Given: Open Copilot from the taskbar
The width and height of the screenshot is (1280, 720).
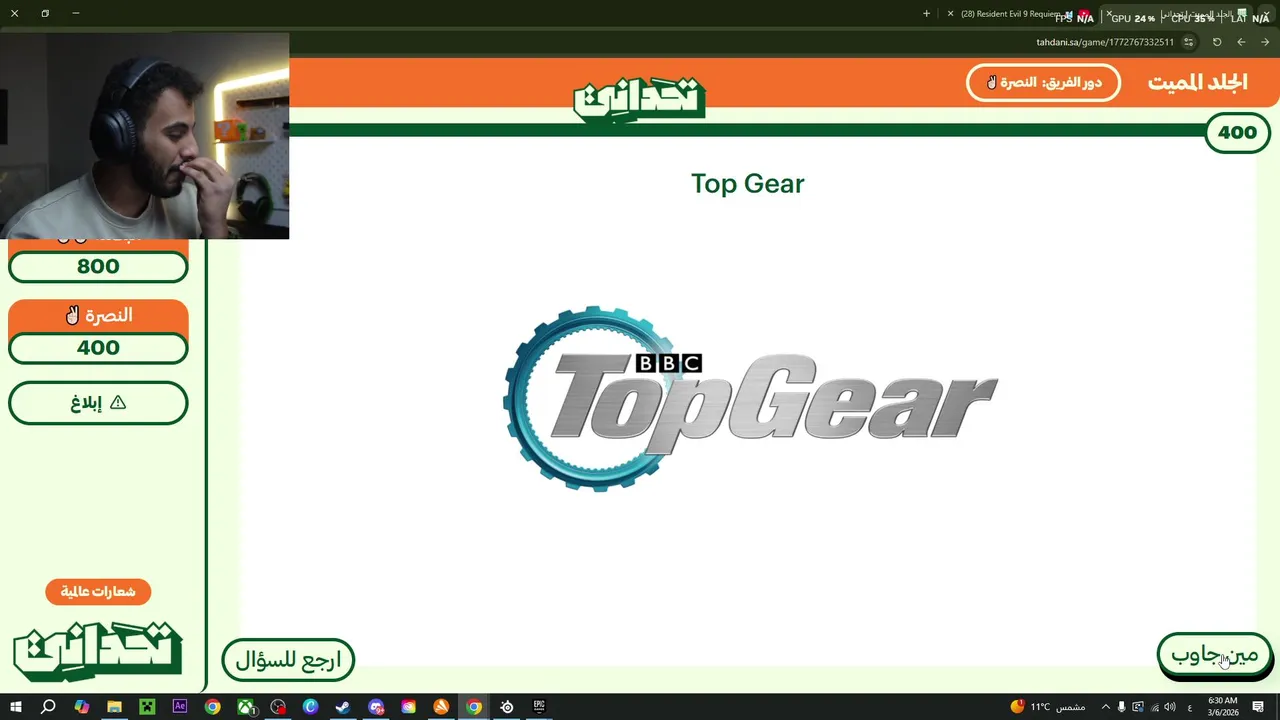Looking at the screenshot, I should tap(81, 707).
